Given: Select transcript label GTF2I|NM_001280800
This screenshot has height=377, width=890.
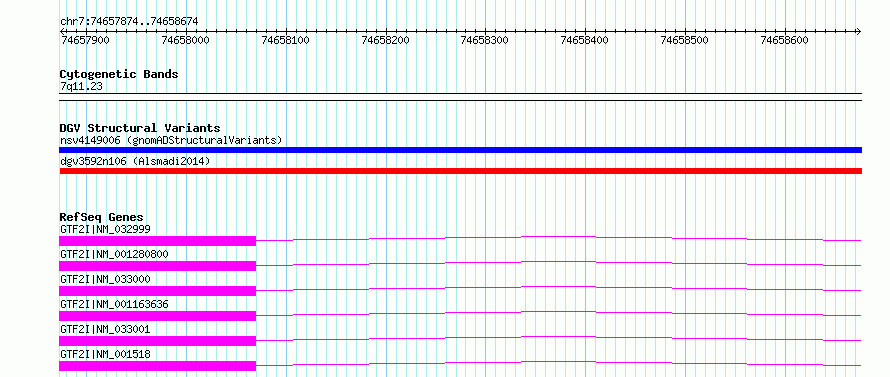Looking at the screenshot, I should tap(114, 254).
